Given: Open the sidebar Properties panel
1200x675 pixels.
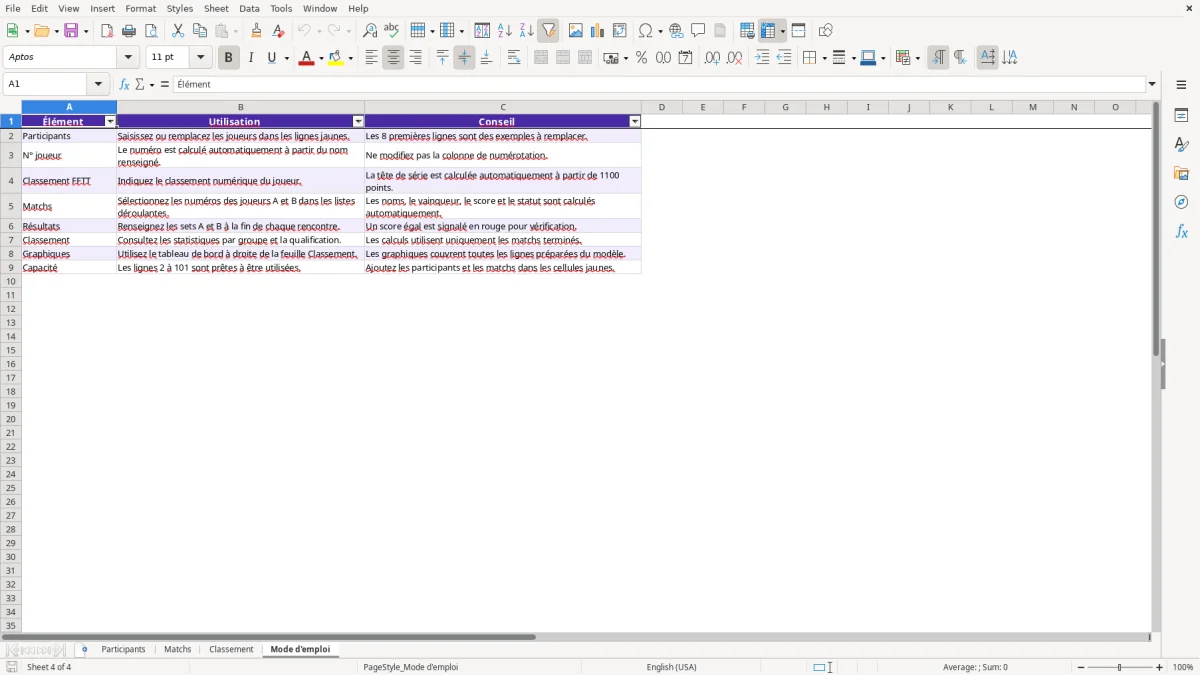Looking at the screenshot, I should click(1181, 115).
